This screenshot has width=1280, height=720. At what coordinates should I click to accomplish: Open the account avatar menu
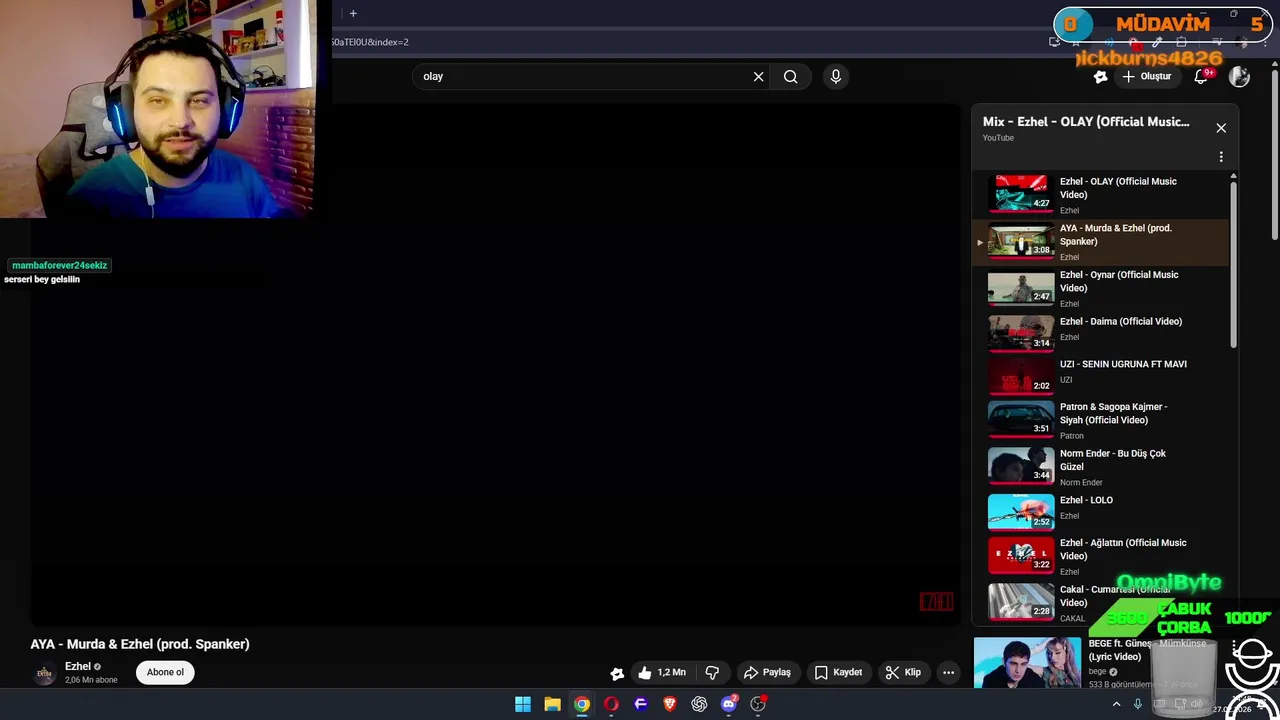[1240, 76]
